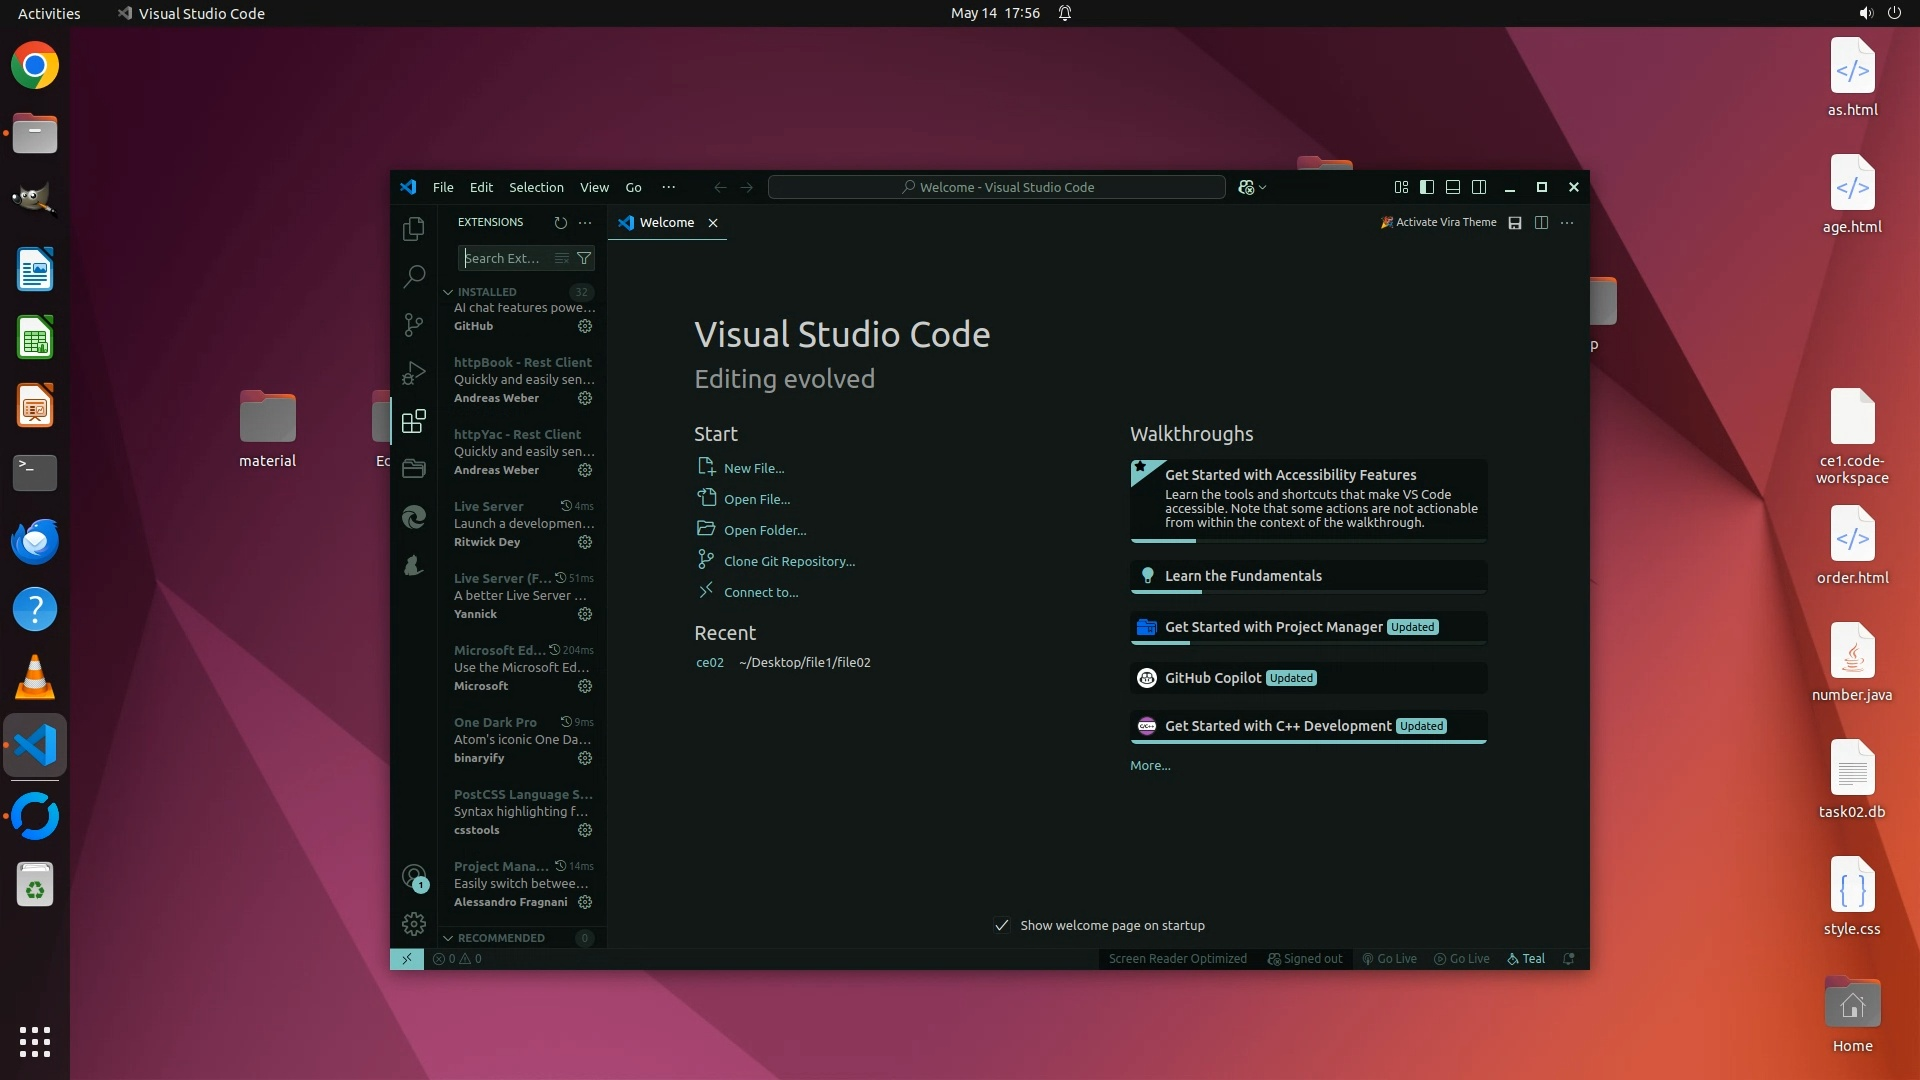This screenshot has width=1920, height=1080.
Task: Click the Search Extensions input field
Action: tap(506, 258)
